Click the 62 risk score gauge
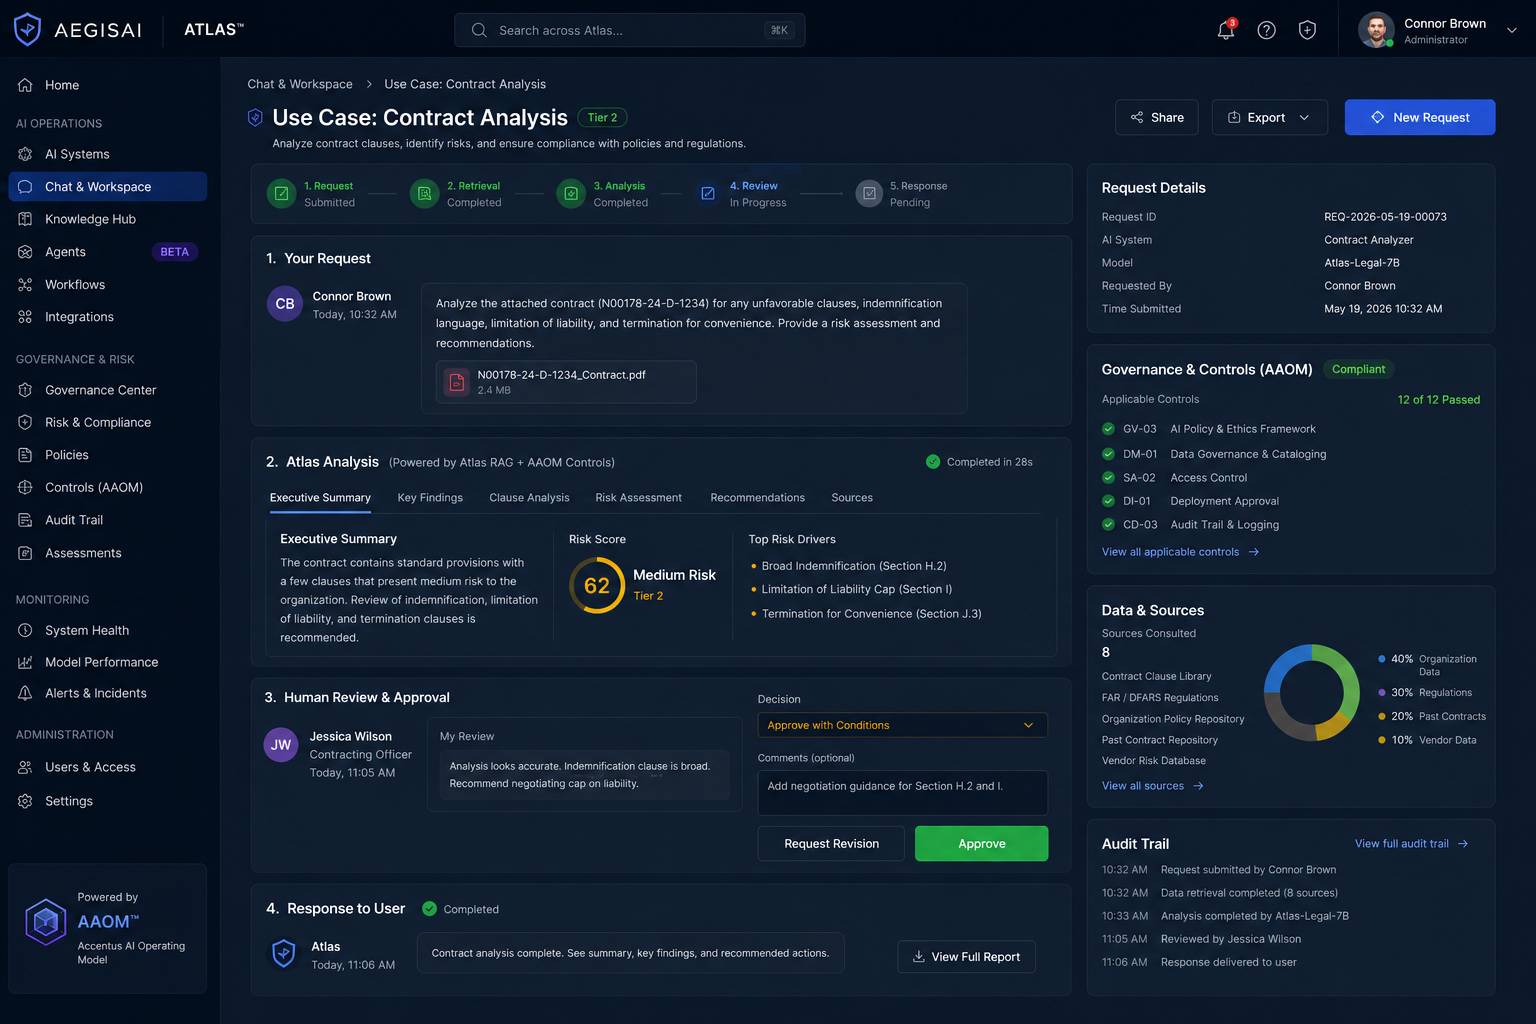The height and width of the screenshot is (1024, 1536). click(x=597, y=585)
